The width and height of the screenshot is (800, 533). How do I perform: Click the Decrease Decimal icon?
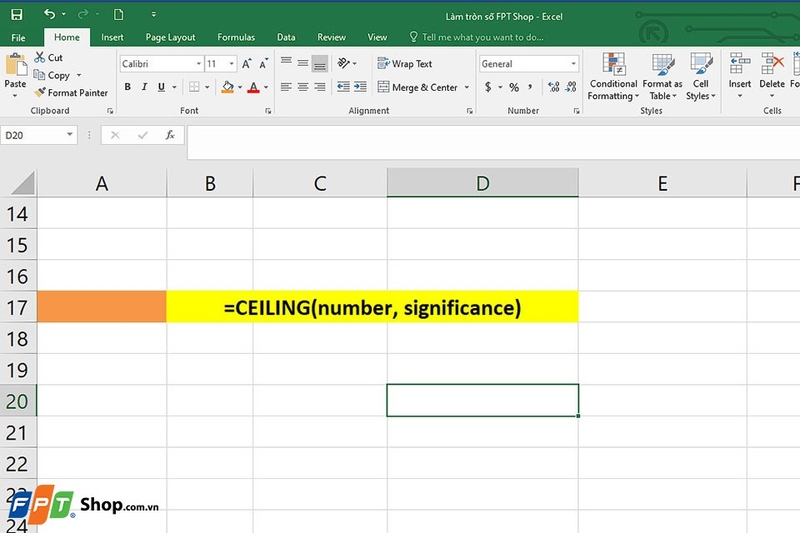tap(571, 87)
